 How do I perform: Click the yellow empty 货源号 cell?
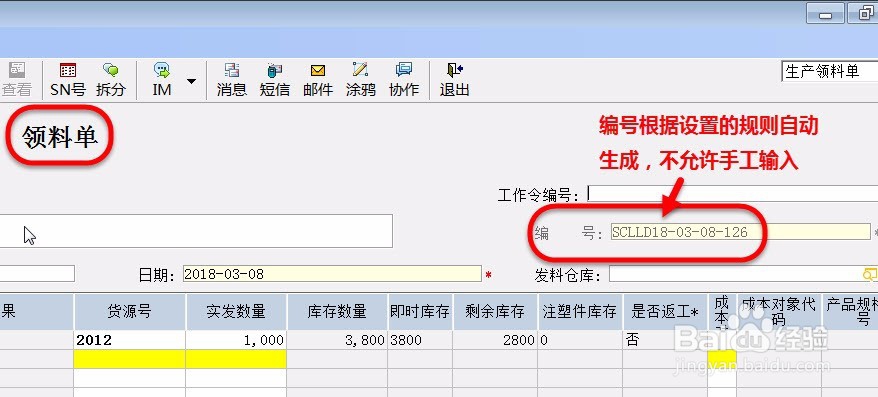129,359
